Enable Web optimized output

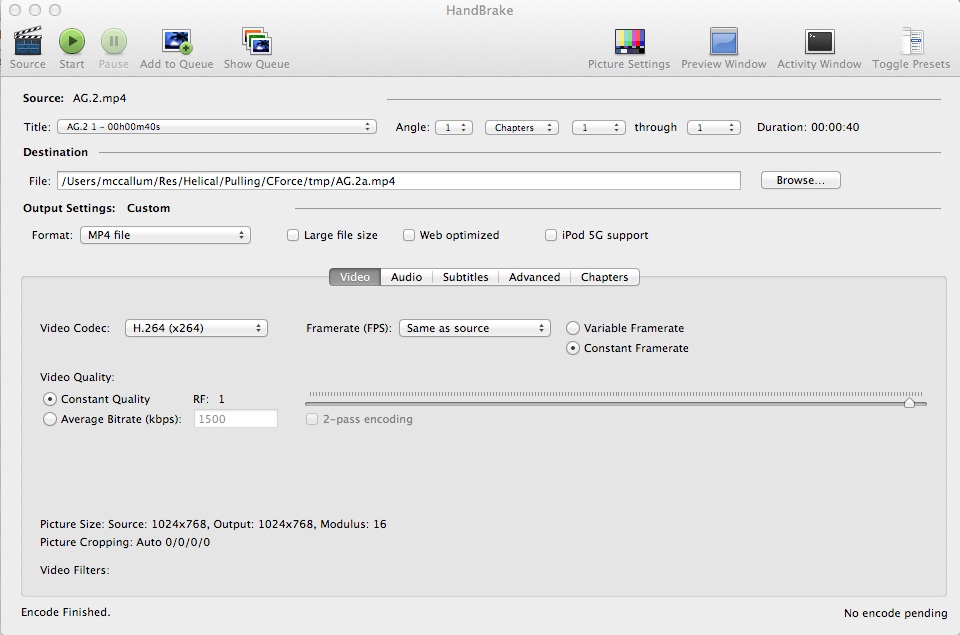409,235
